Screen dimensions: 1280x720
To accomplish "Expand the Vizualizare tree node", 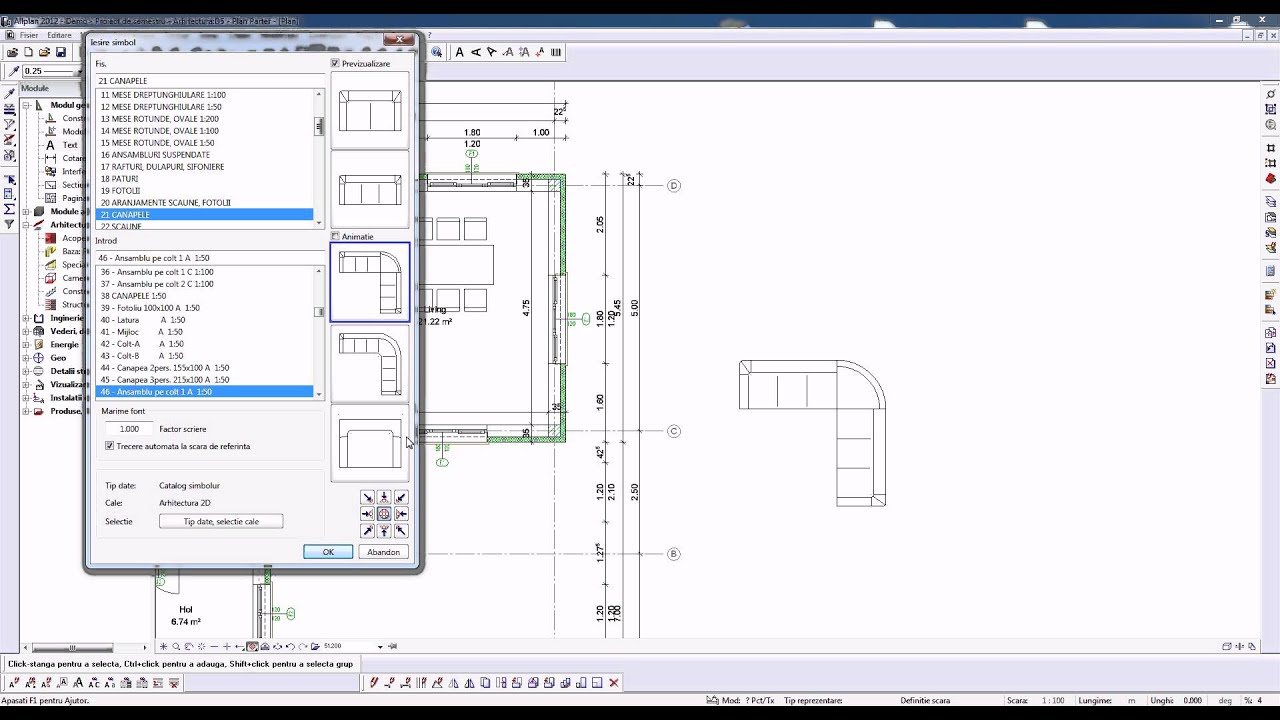I will pos(26,384).
